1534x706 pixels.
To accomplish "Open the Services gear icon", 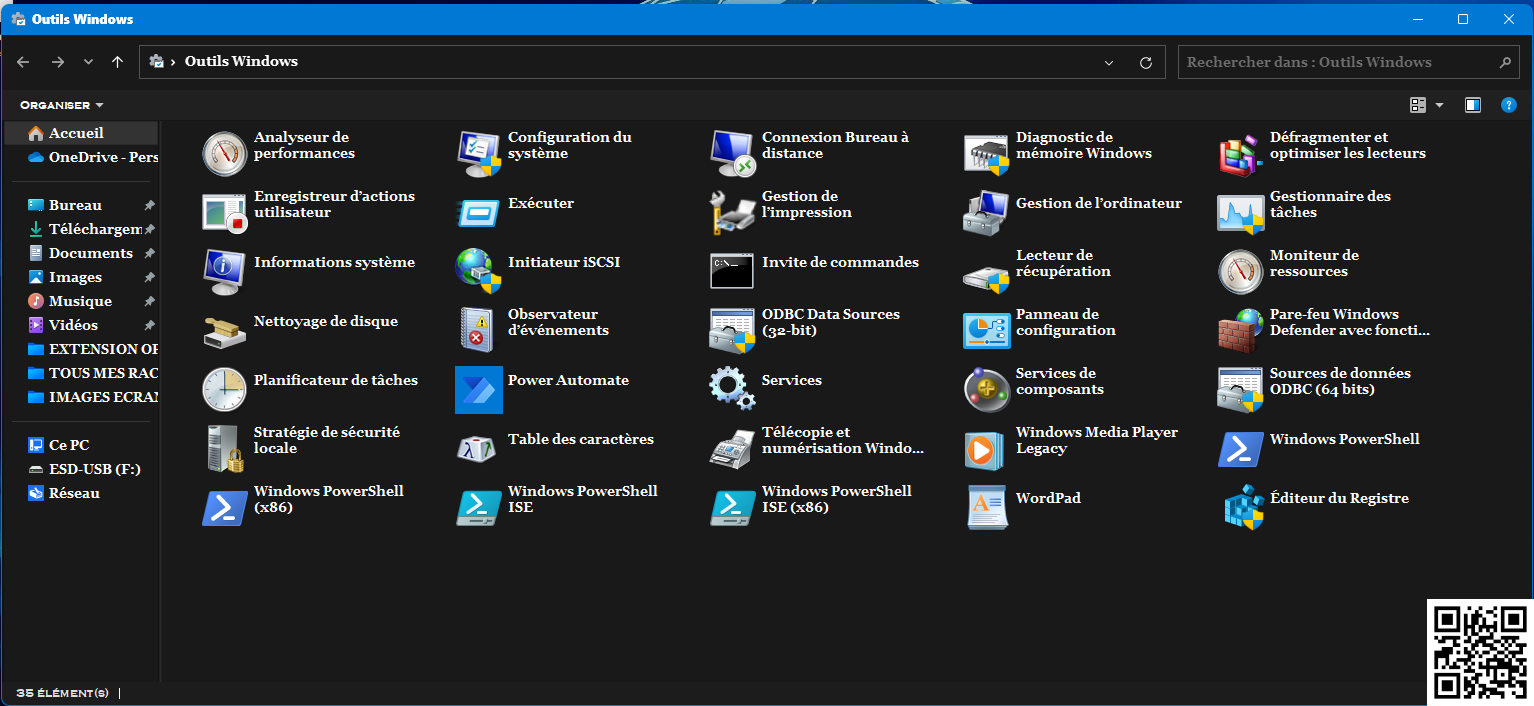I will tap(732, 389).
